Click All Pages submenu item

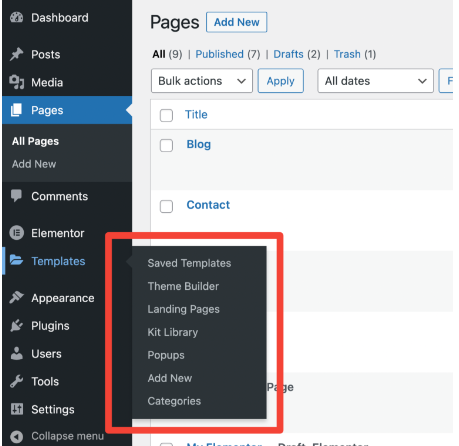click(35, 141)
